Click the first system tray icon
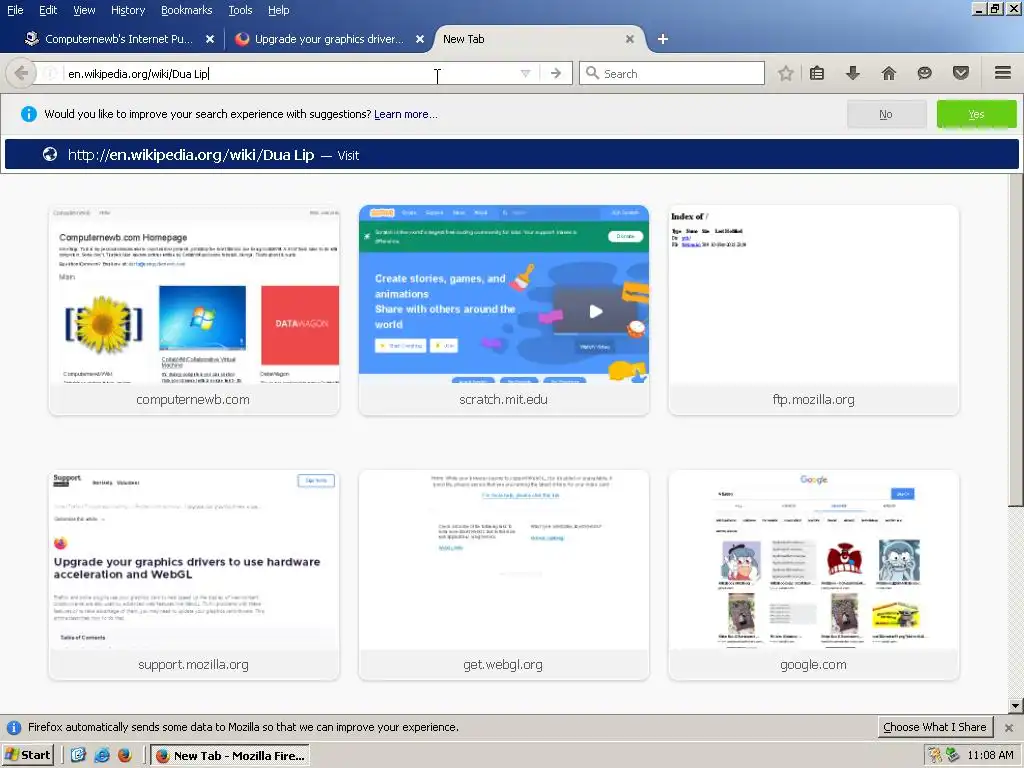Screen dimensions: 1024x768 click(x=935, y=755)
